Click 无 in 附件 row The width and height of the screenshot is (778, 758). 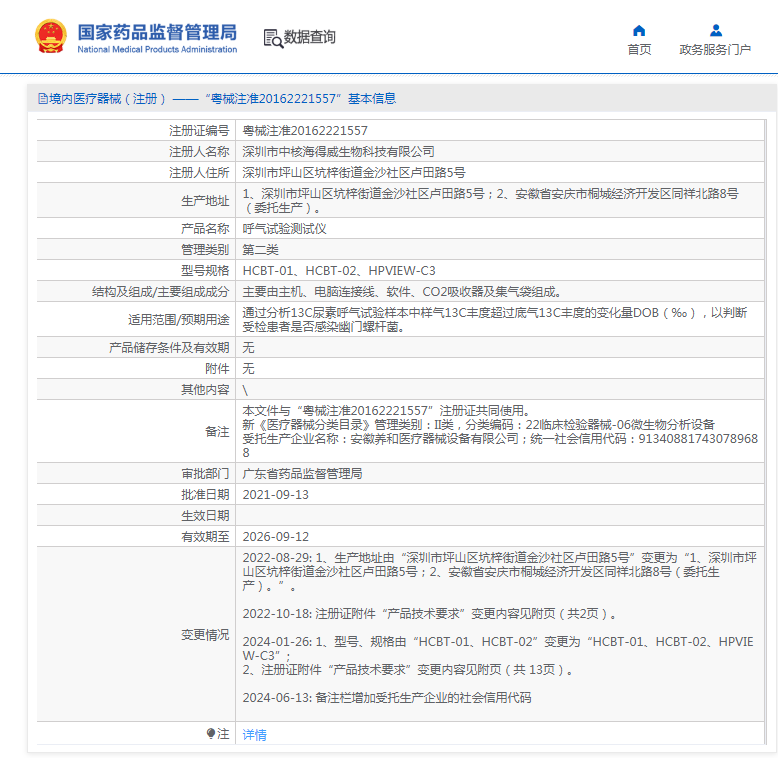coord(248,368)
